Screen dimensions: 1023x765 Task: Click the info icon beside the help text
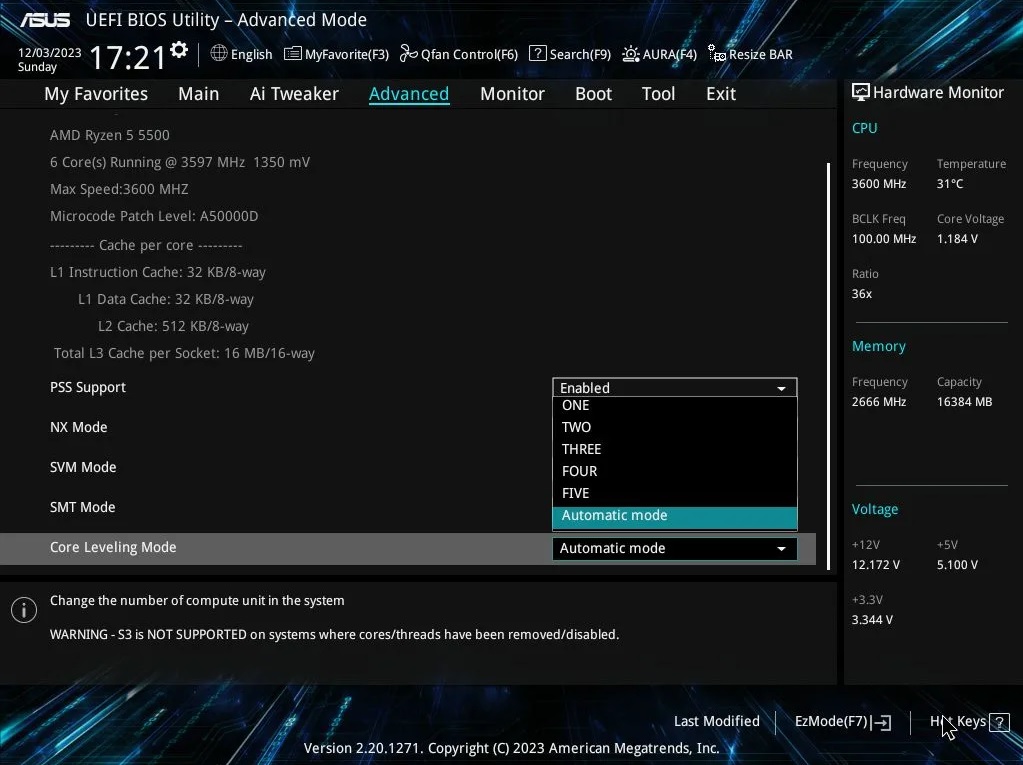click(23, 610)
